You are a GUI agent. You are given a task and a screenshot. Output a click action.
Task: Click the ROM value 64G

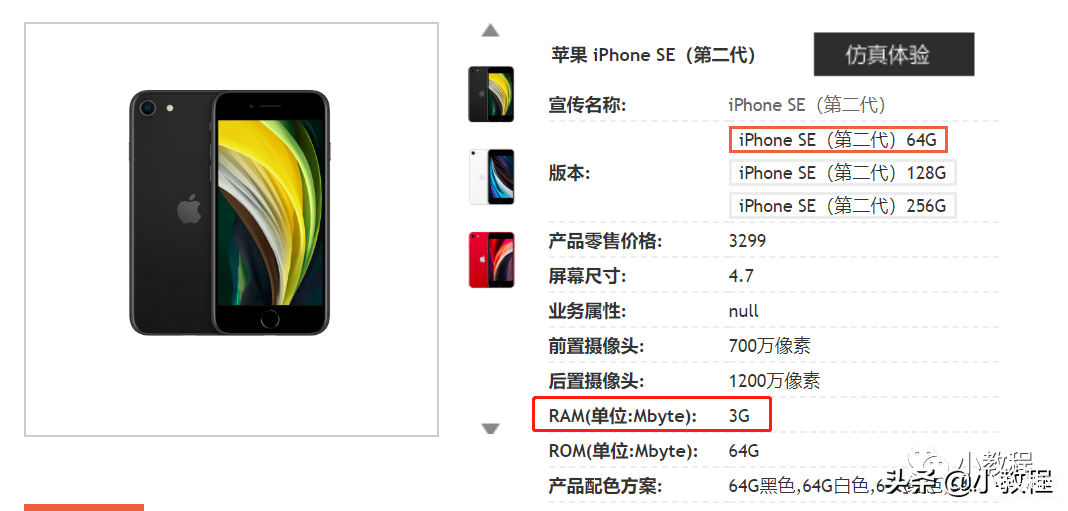tap(744, 450)
